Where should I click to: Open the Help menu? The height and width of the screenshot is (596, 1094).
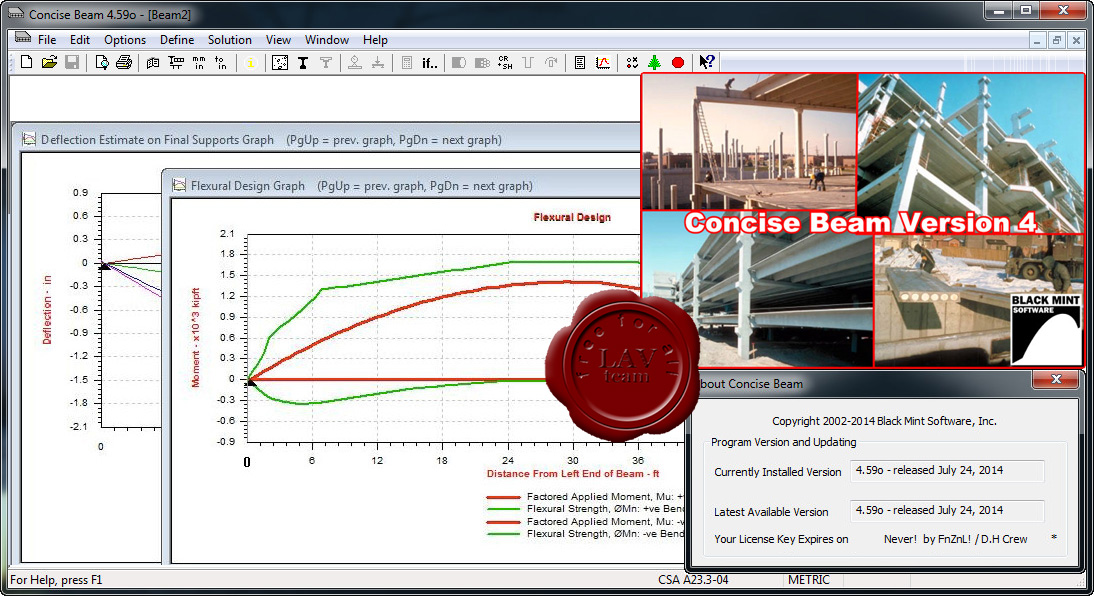click(x=375, y=40)
